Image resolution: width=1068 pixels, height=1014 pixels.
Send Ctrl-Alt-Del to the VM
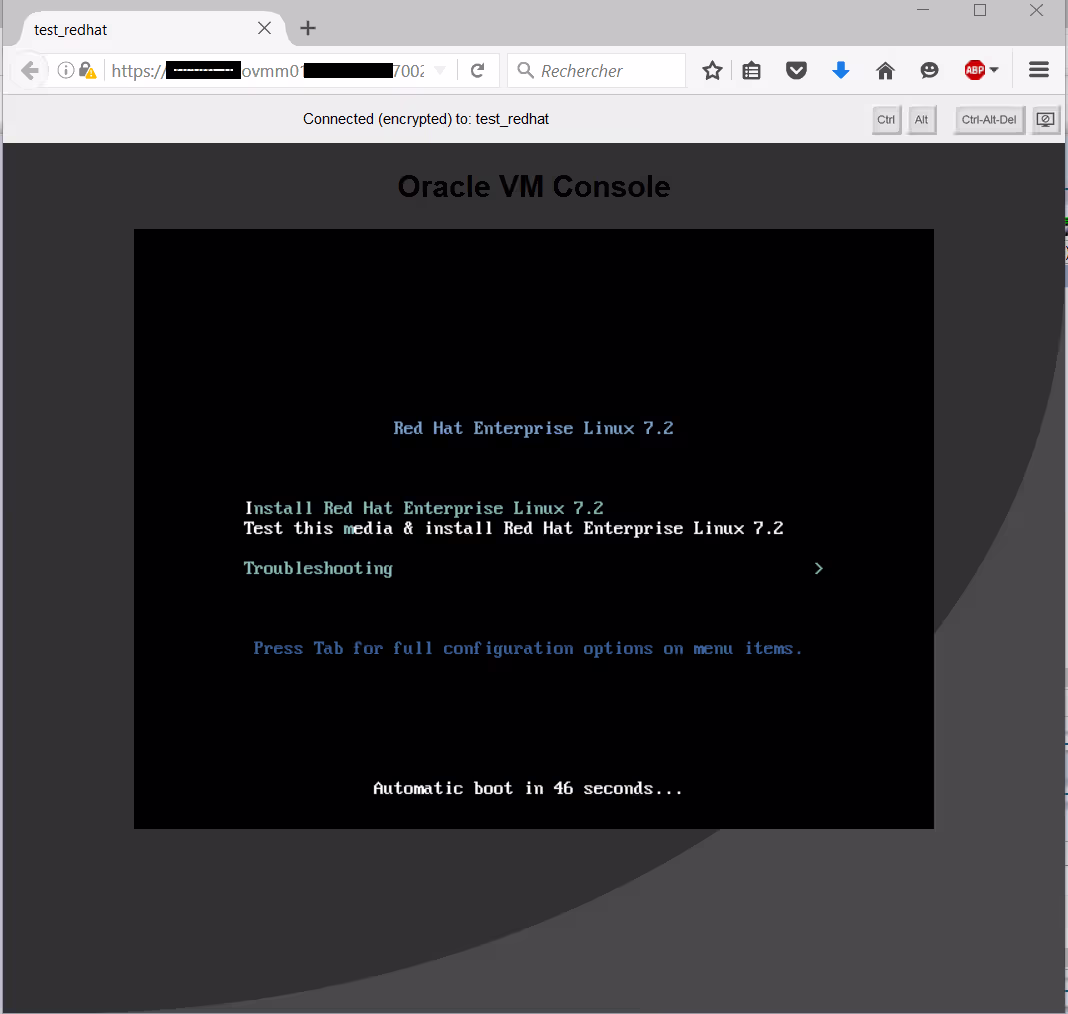(x=988, y=120)
